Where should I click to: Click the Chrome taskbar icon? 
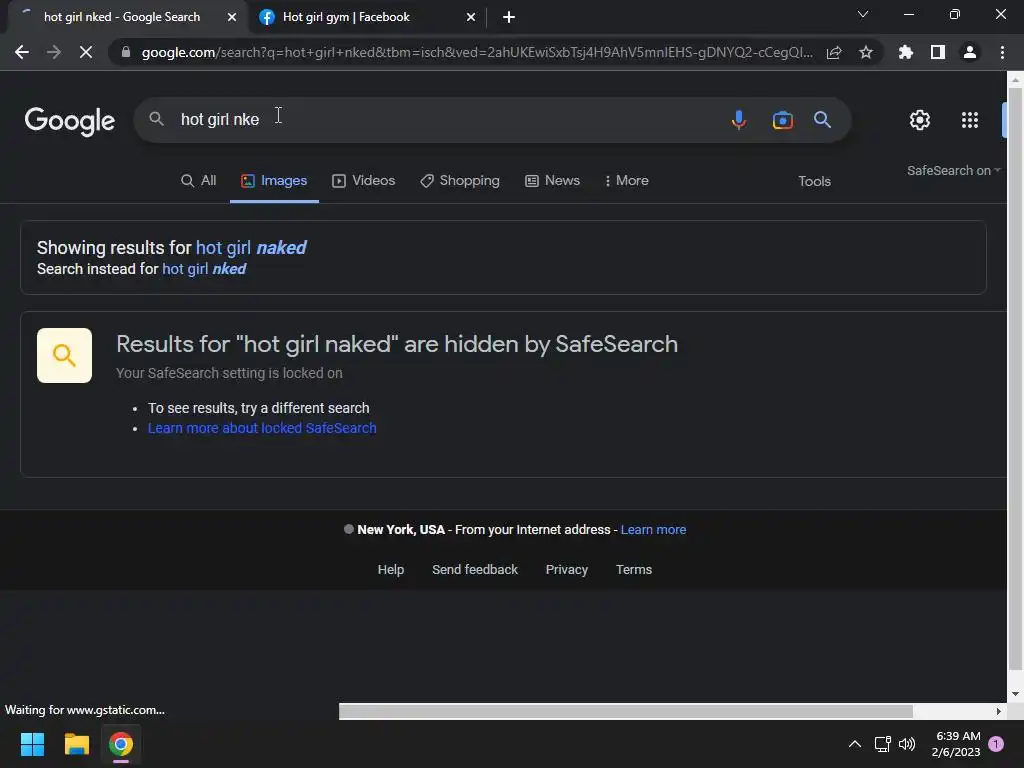point(121,744)
